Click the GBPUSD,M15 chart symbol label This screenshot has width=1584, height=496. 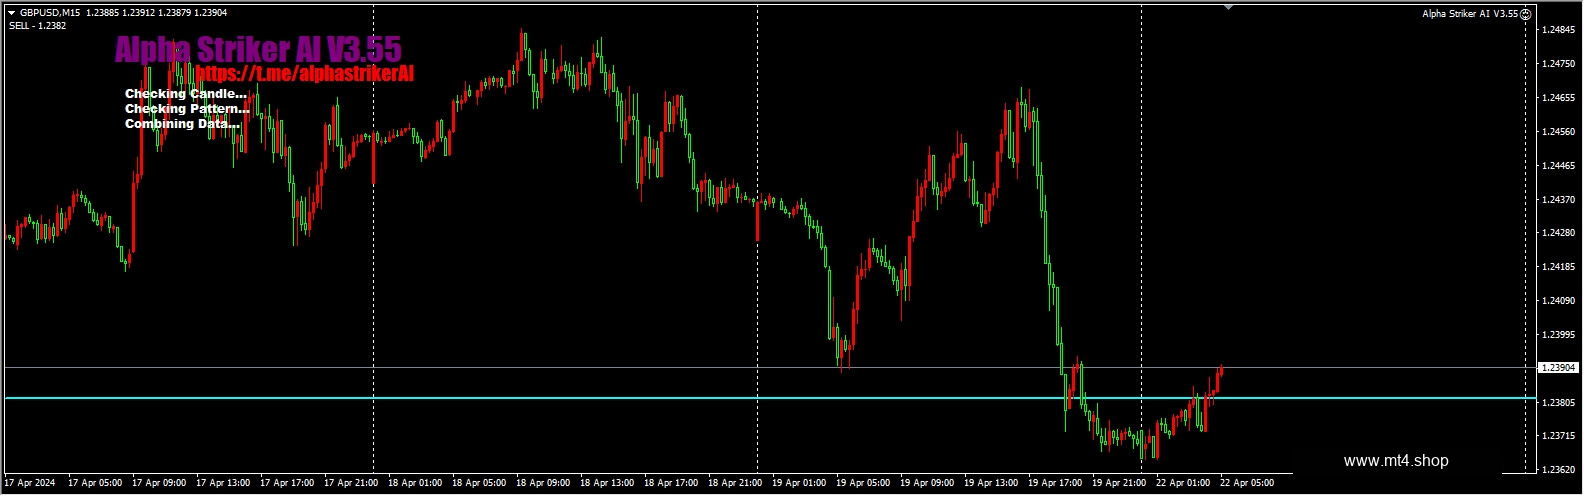coord(50,12)
